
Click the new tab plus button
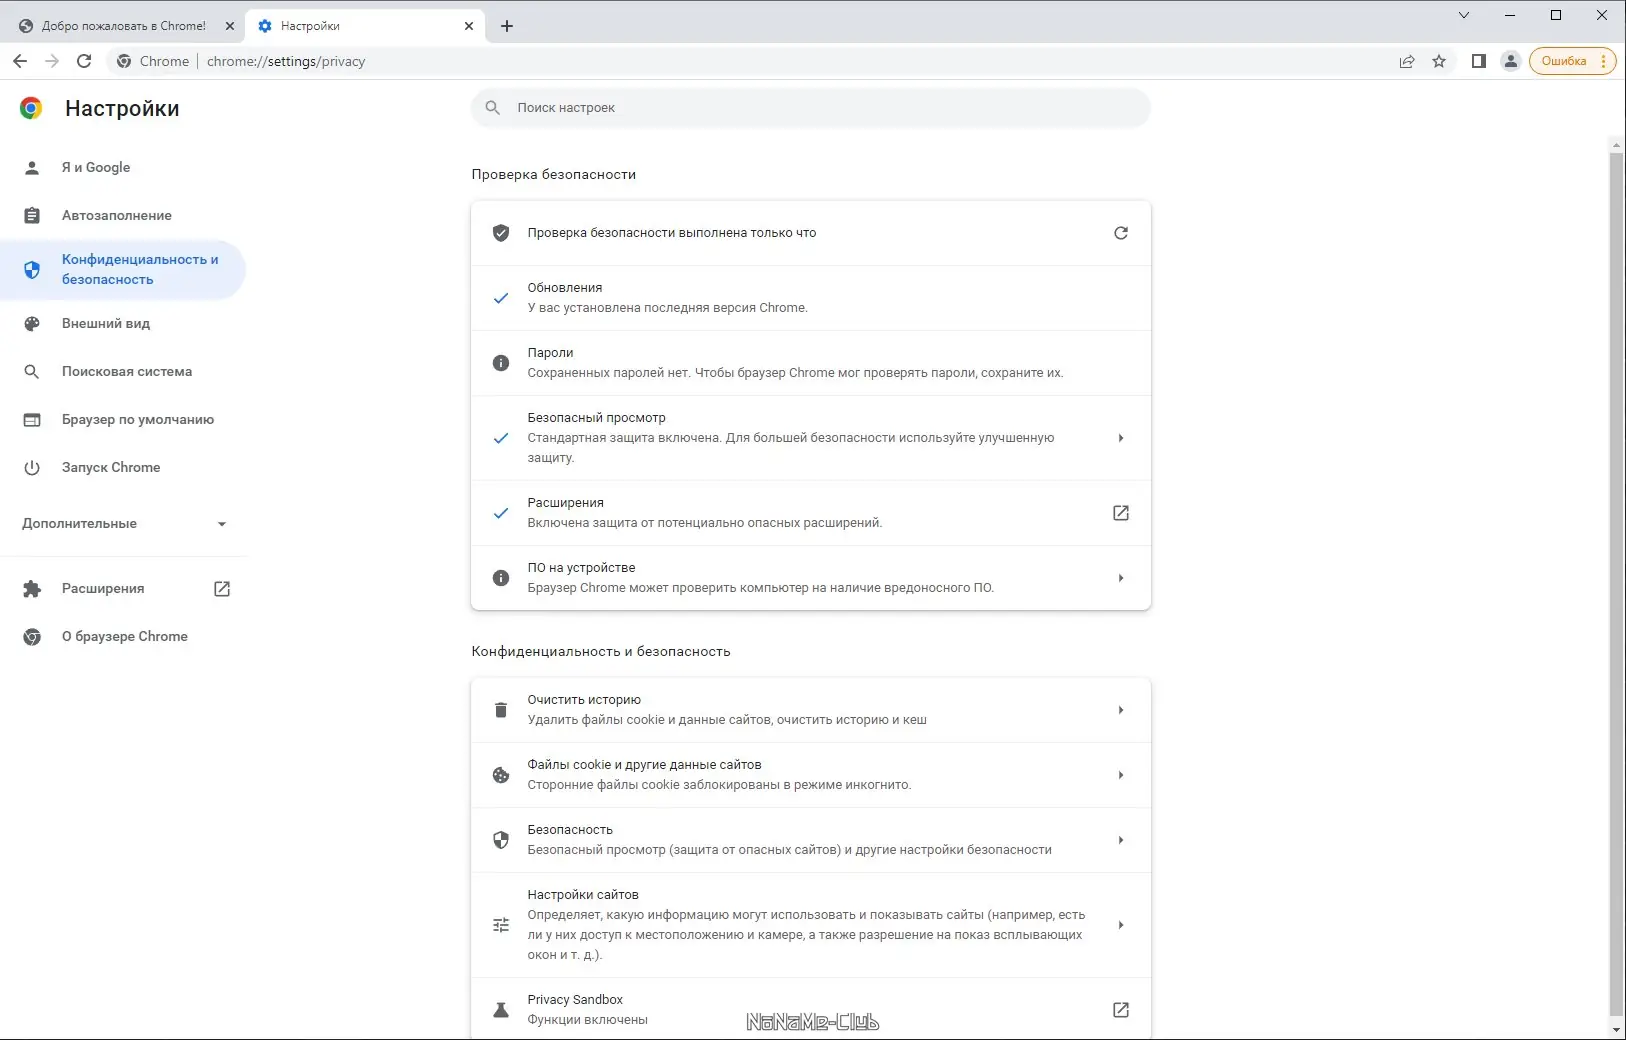click(x=507, y=26)
